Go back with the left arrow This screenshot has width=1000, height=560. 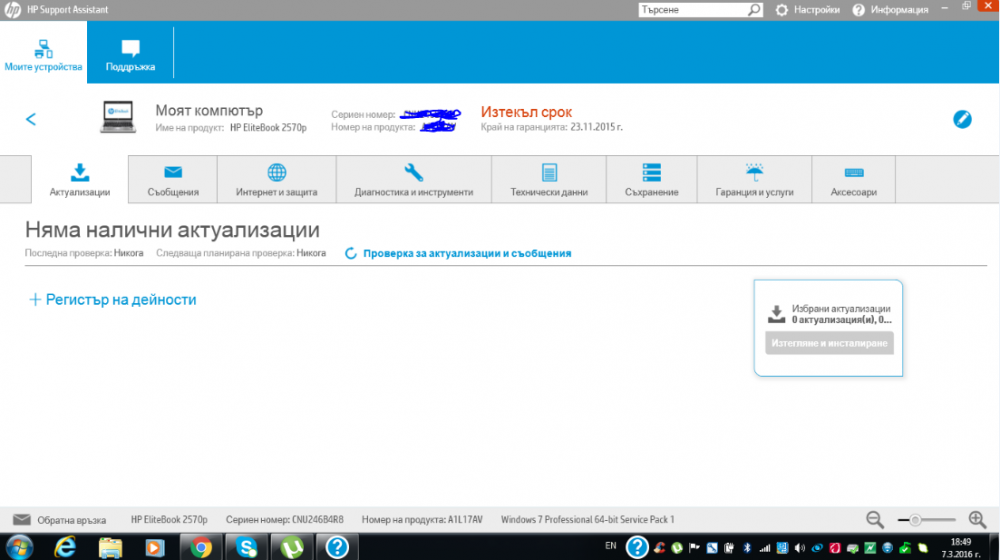(31, 119)
